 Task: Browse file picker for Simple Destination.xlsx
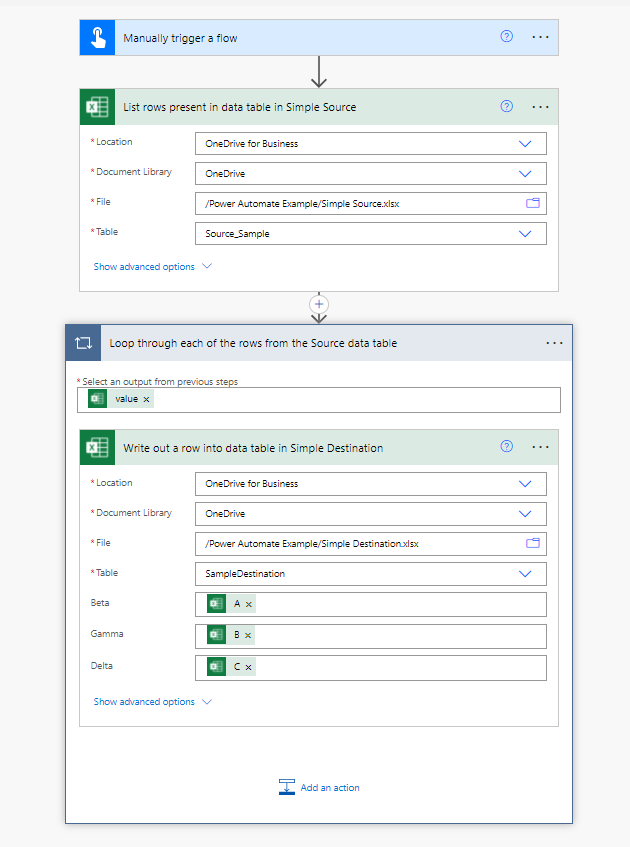tap(533, 543)
